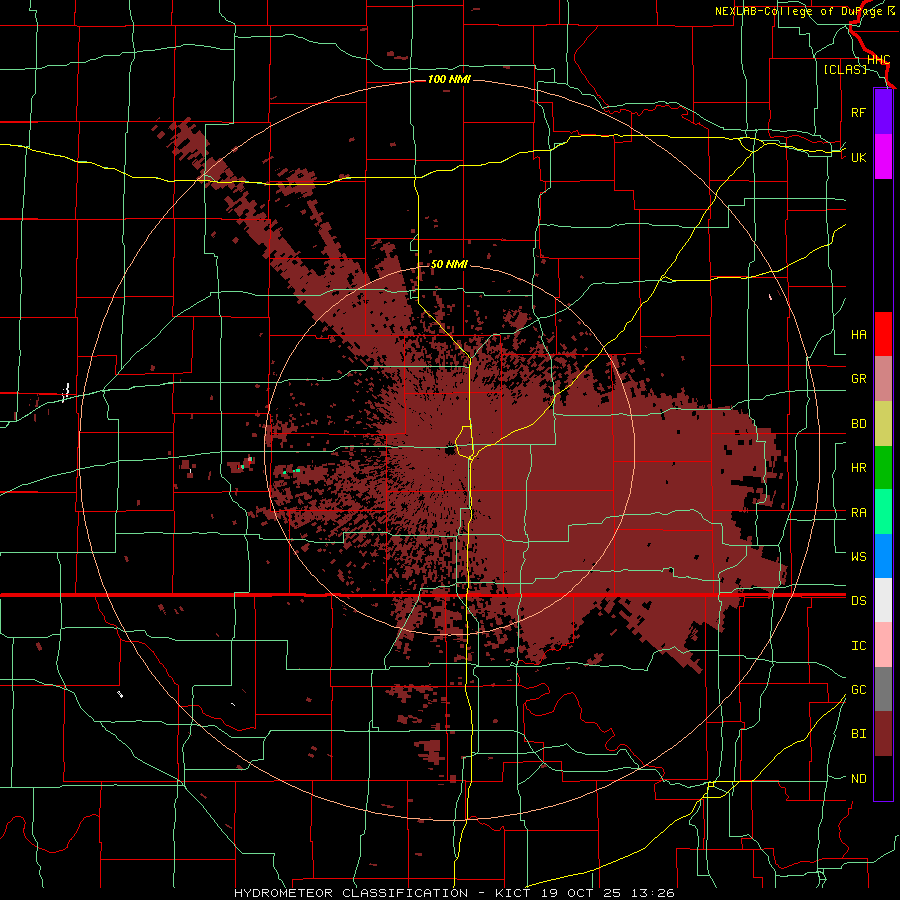Select the blue WS legend swatch

[883, 556]
